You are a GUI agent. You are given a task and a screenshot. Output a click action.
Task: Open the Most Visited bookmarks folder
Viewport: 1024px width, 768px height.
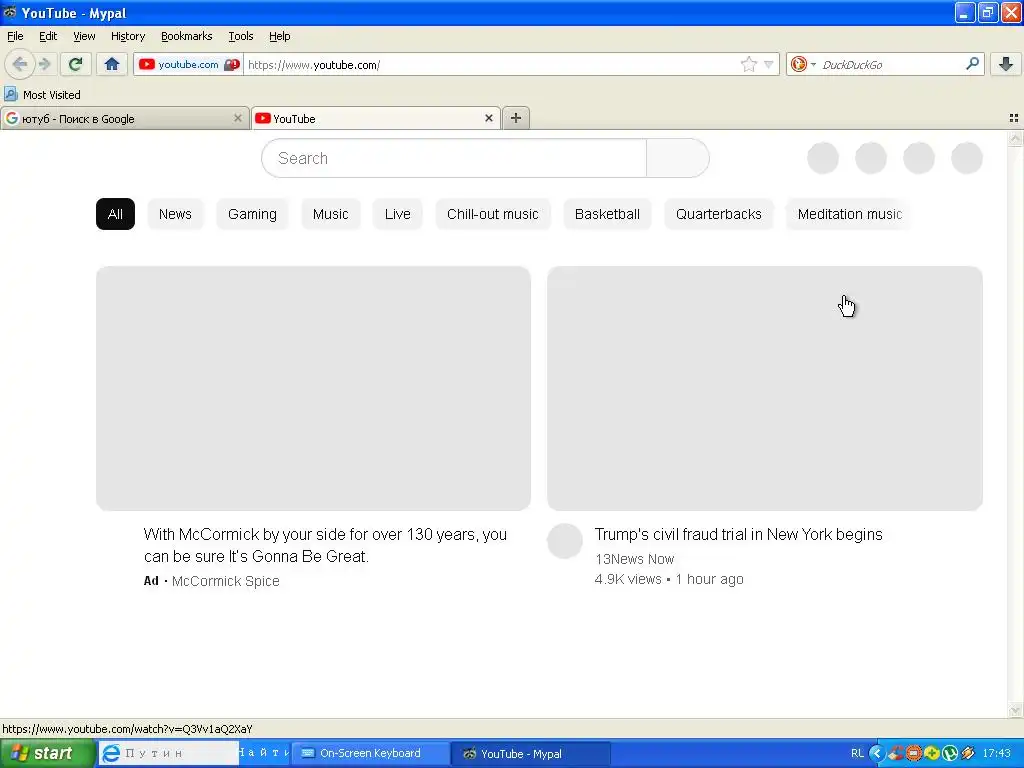[x=42, y=95]
